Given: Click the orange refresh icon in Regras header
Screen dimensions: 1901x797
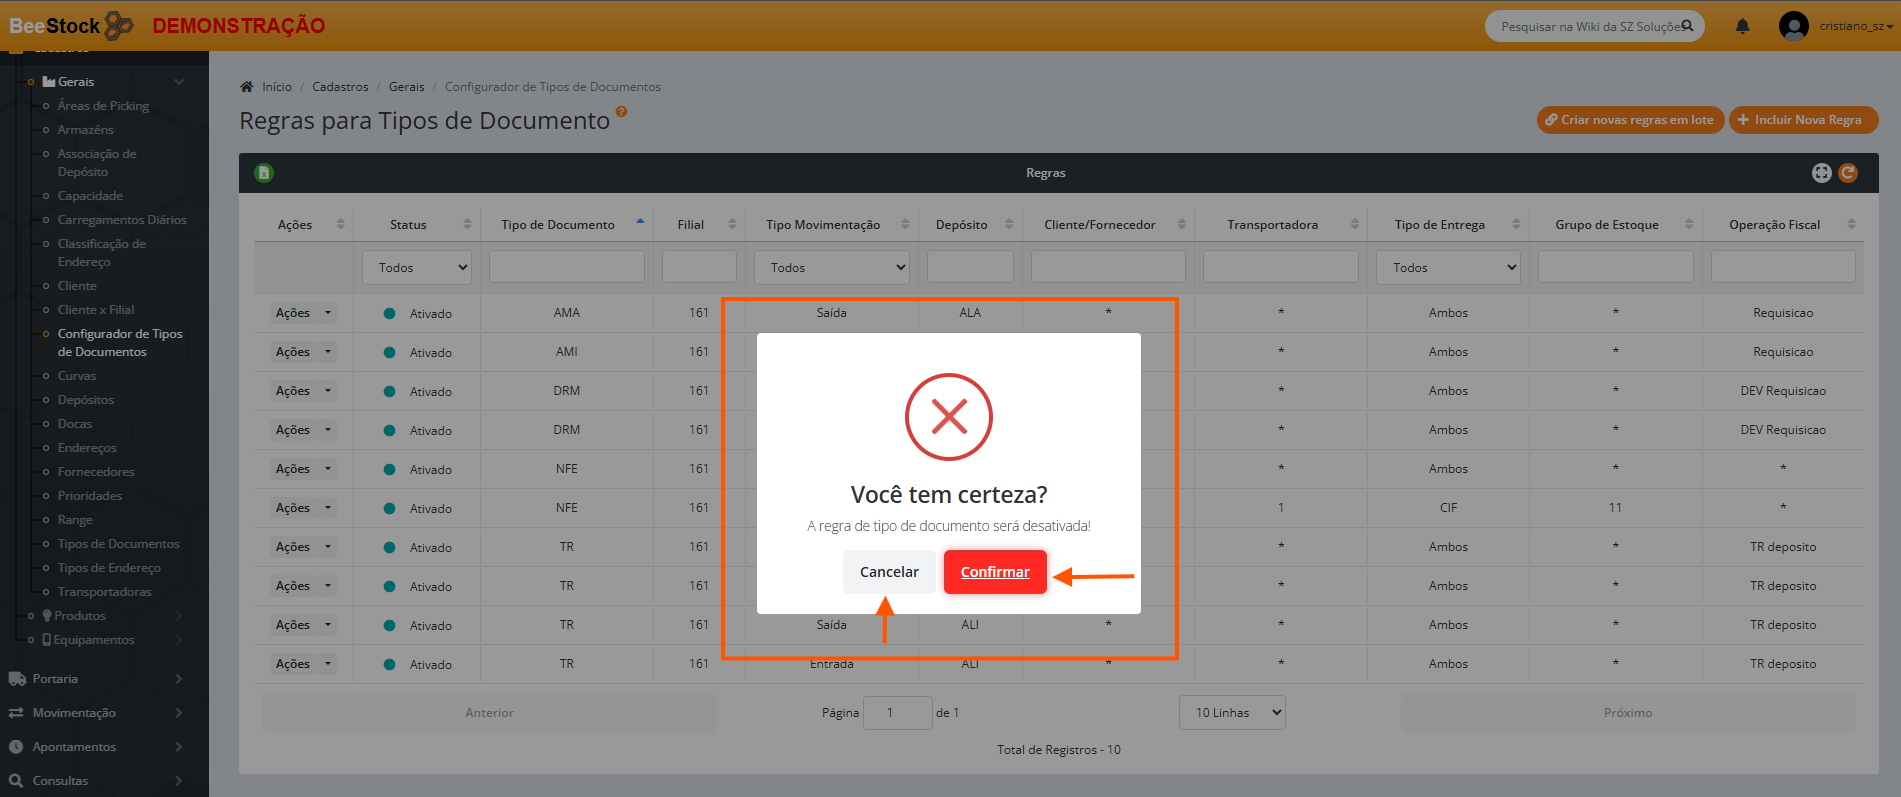Looking at the screenshot, I should pyautogui.click(x=1848, y=173).
